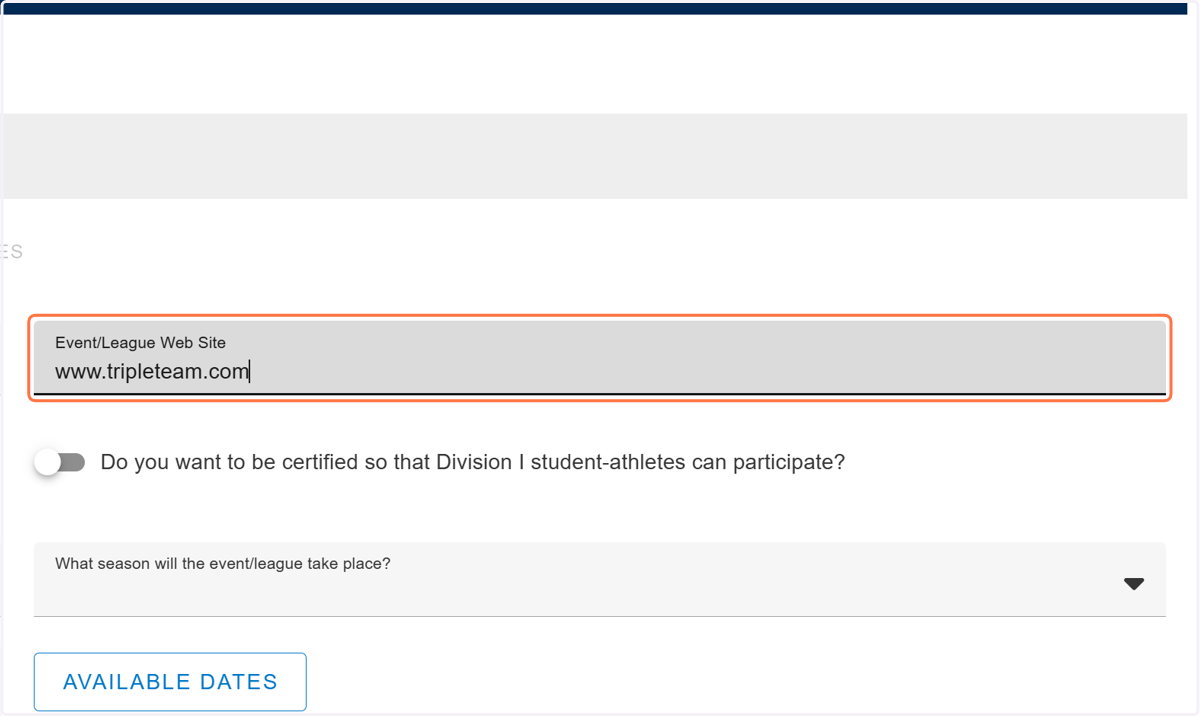Click the empty end of website field

[x=700, y=372]
